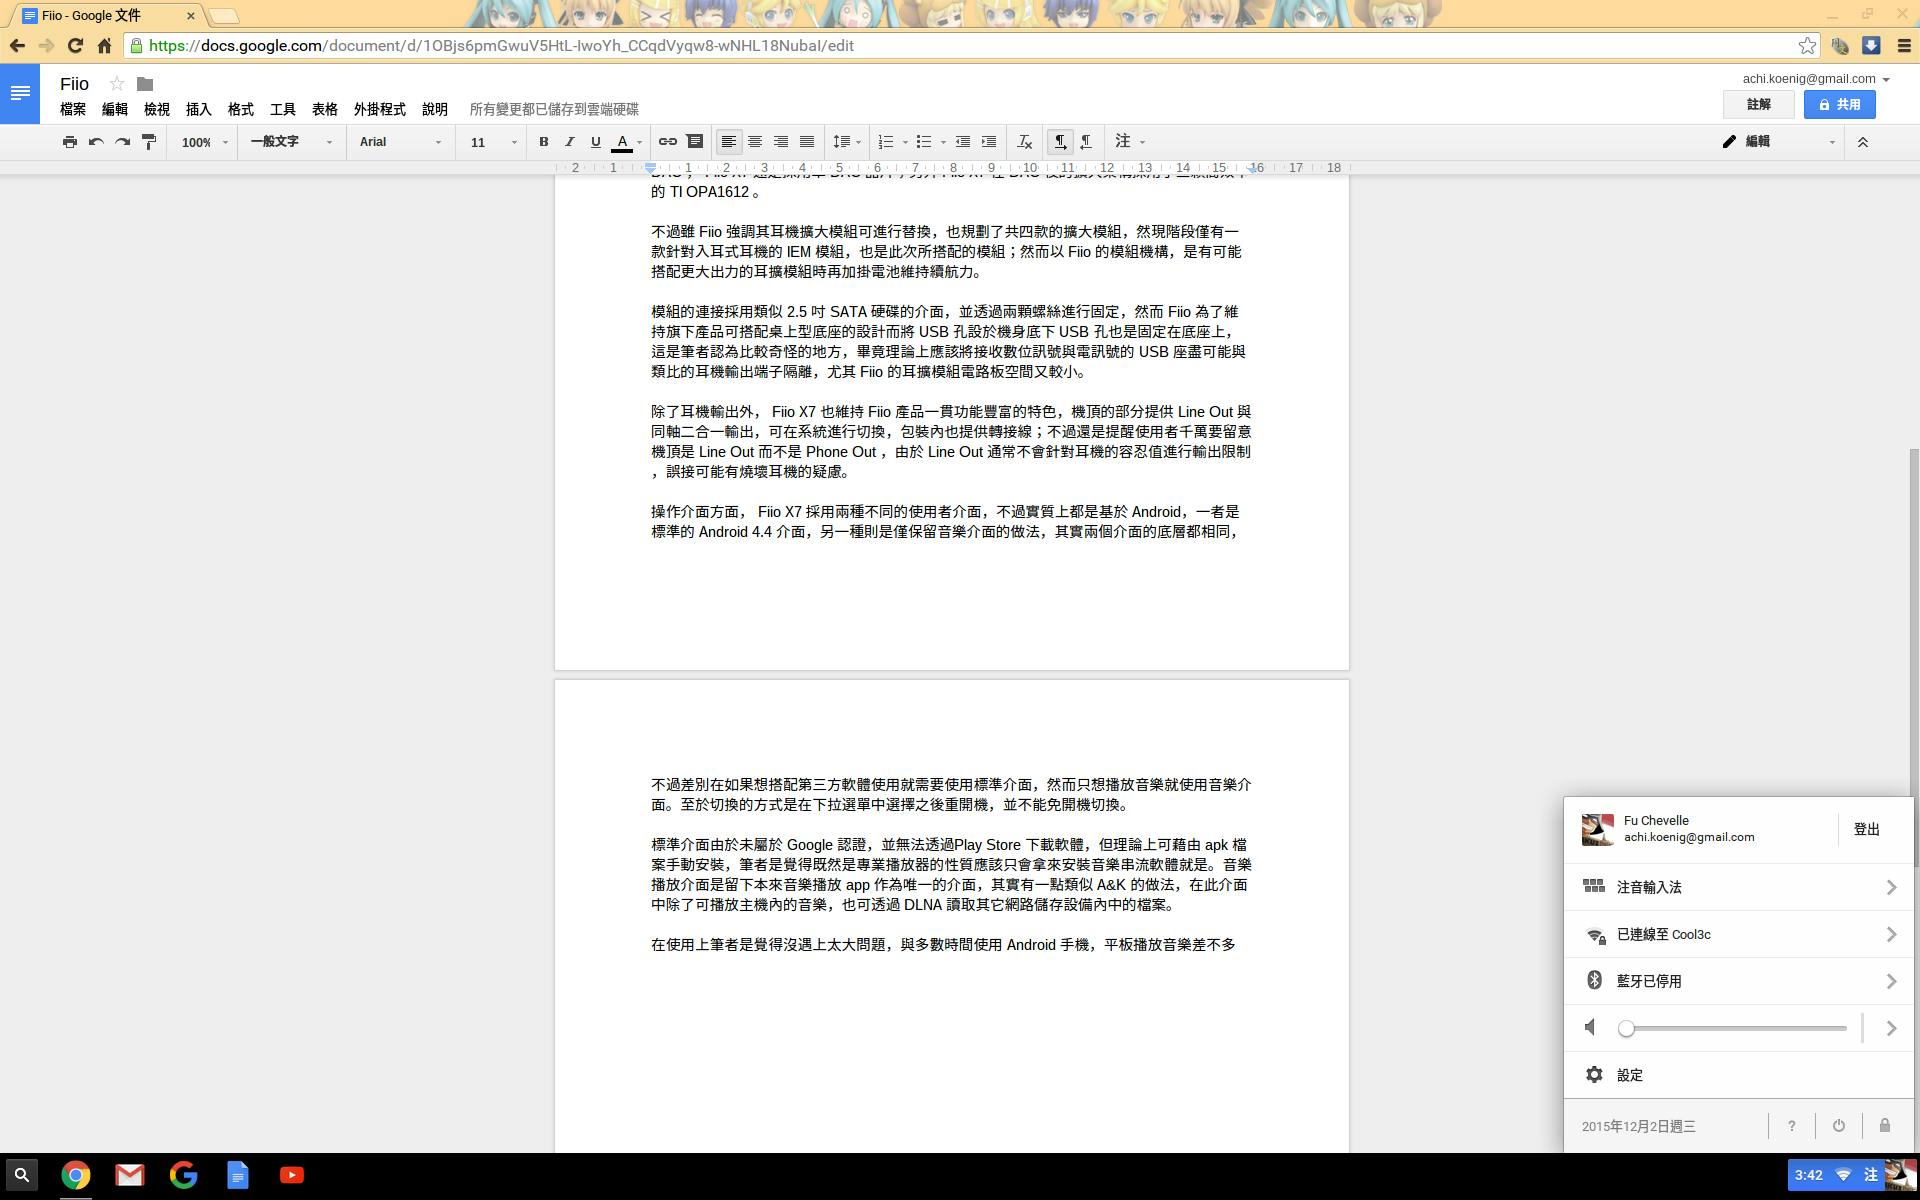This screenshot has width=1920, height=1200.
Task: Click the 登出 sign-out button
Action: pyautogui.click(x=1866, y=829)
